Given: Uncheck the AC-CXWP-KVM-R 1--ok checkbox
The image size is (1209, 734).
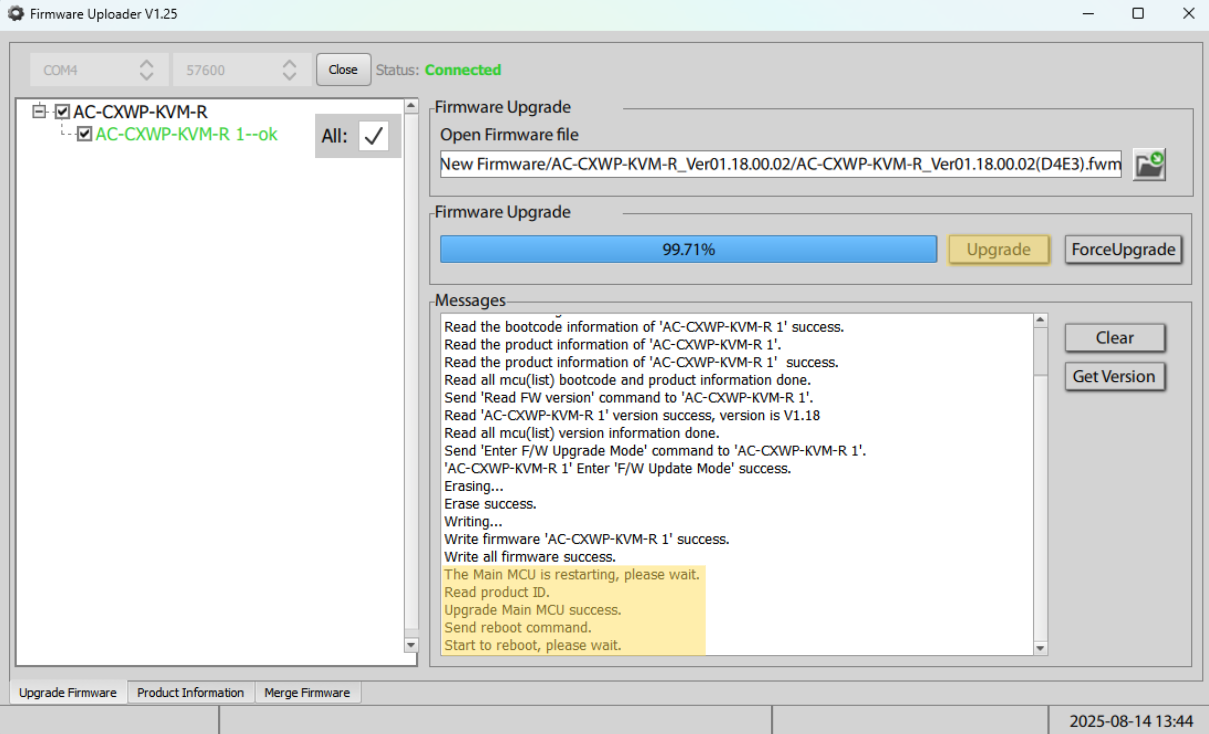Looking at the screenshot, I should pyautogui.click(x=85, y=134).
